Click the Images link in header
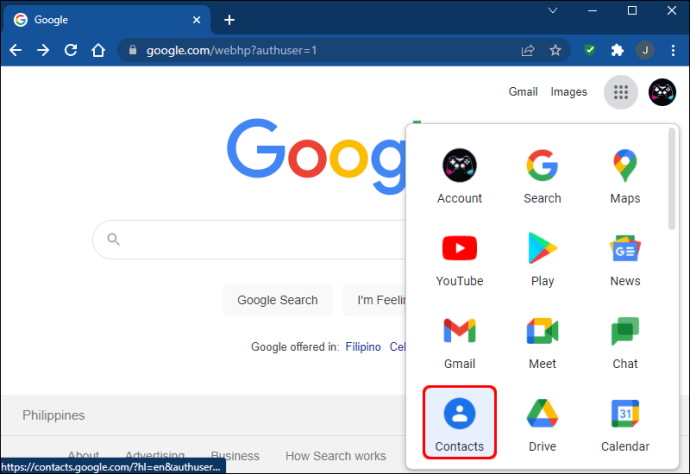Image resolution: width=690 pixels, height=474 pixels. click(x=569, y=92)
